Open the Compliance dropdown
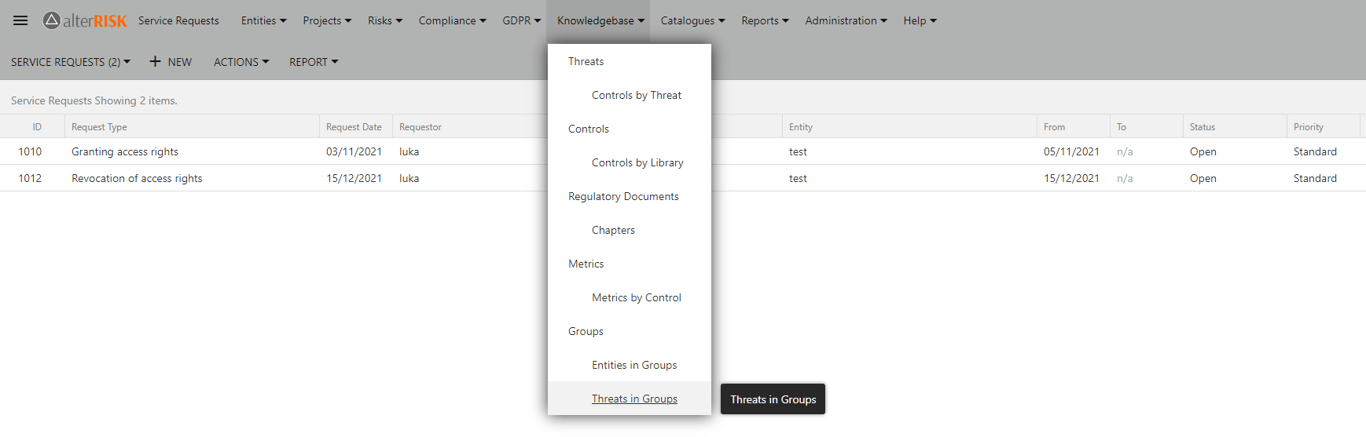 tap(452, 20)
